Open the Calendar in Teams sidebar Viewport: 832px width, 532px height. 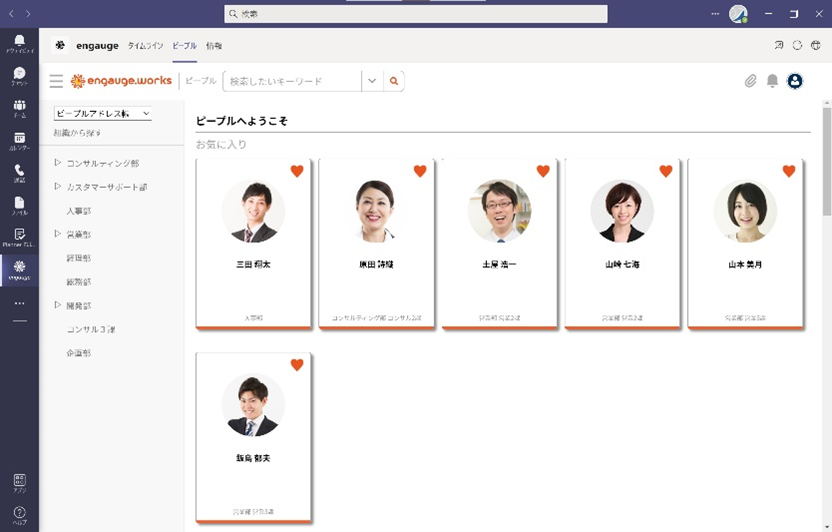point(19,141)
